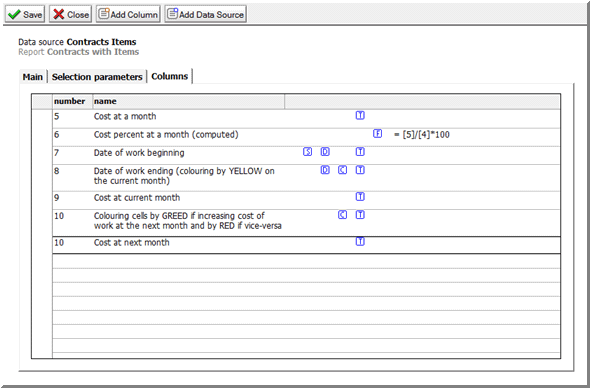Click the Close button
Screen dimensions: 590x388
coord(70,14)
